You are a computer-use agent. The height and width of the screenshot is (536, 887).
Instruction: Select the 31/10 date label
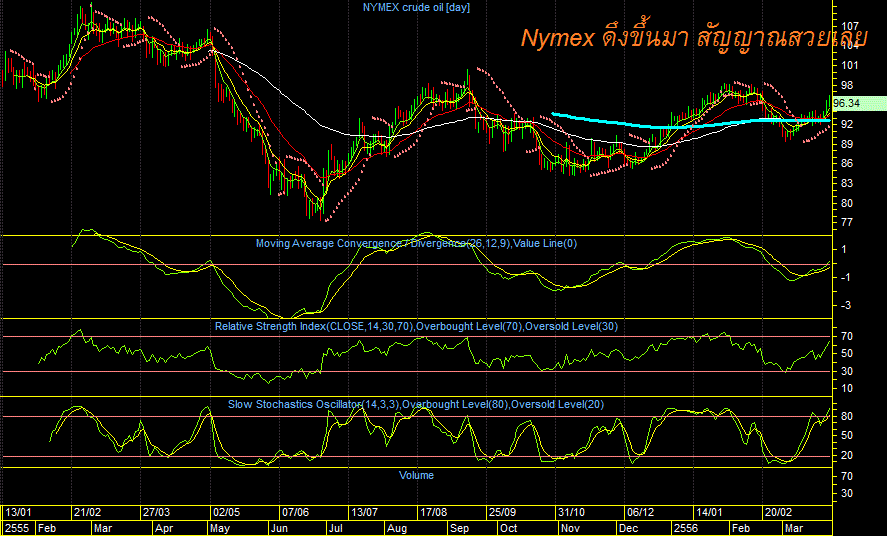pos(572,512)
